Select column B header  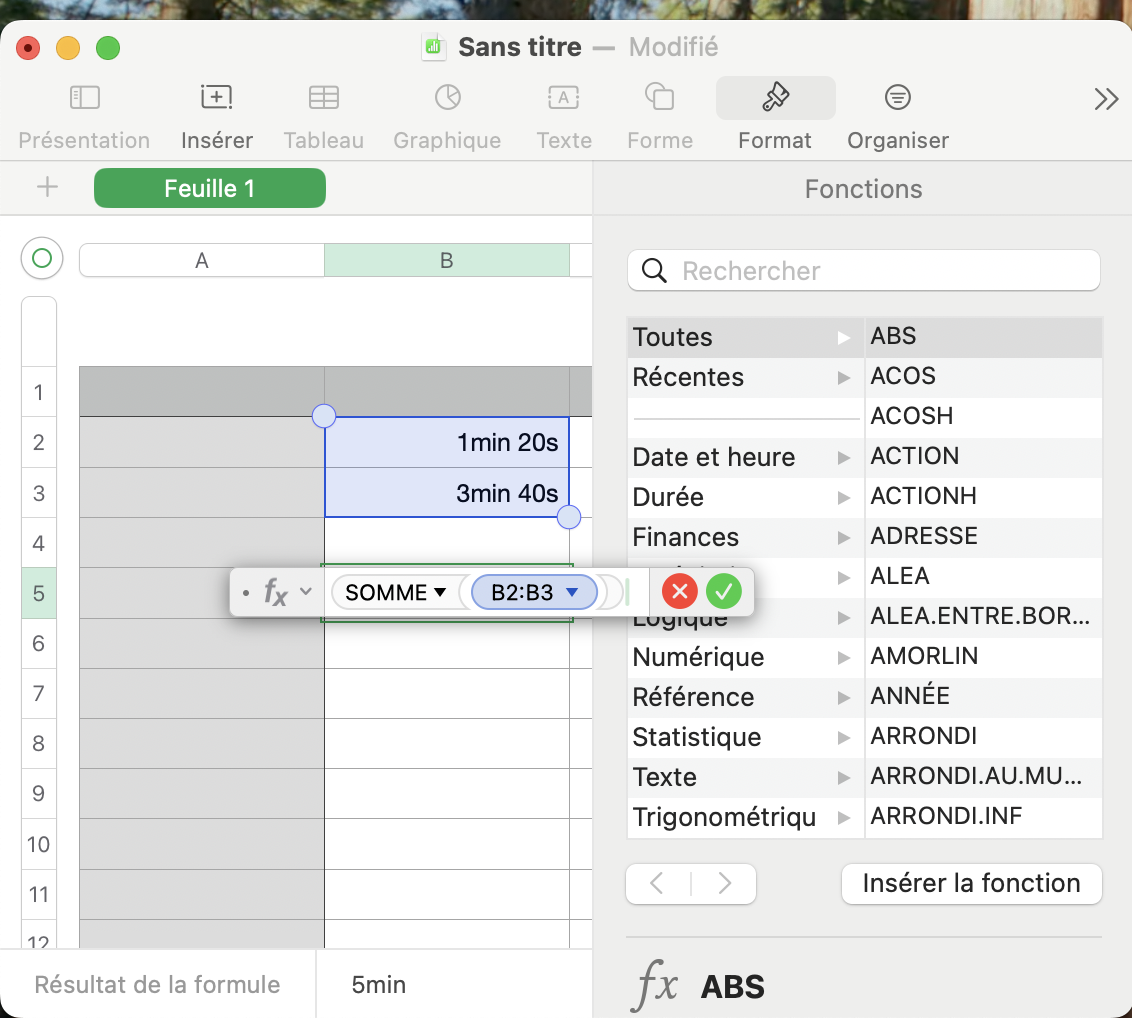[446, 260]
